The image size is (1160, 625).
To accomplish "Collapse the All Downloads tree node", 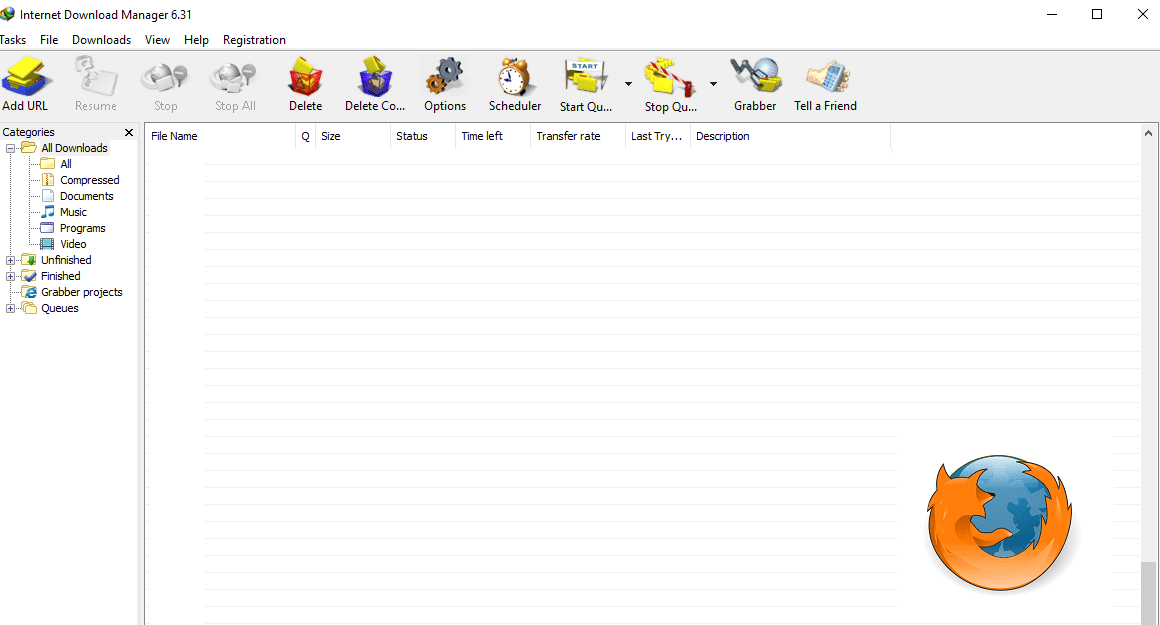I will 10,148.
